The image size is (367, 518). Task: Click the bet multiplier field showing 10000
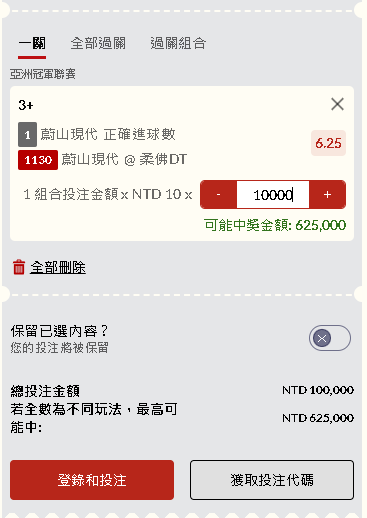273,194
